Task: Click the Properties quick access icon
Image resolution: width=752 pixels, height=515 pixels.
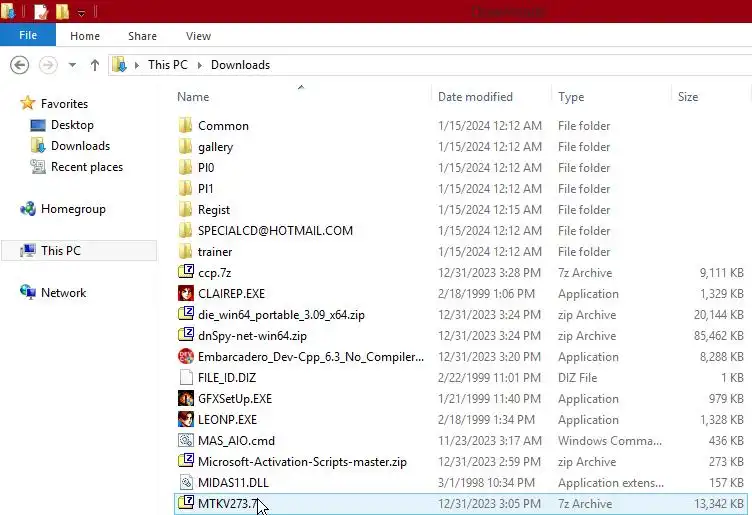Action: [x=41, y=12]
